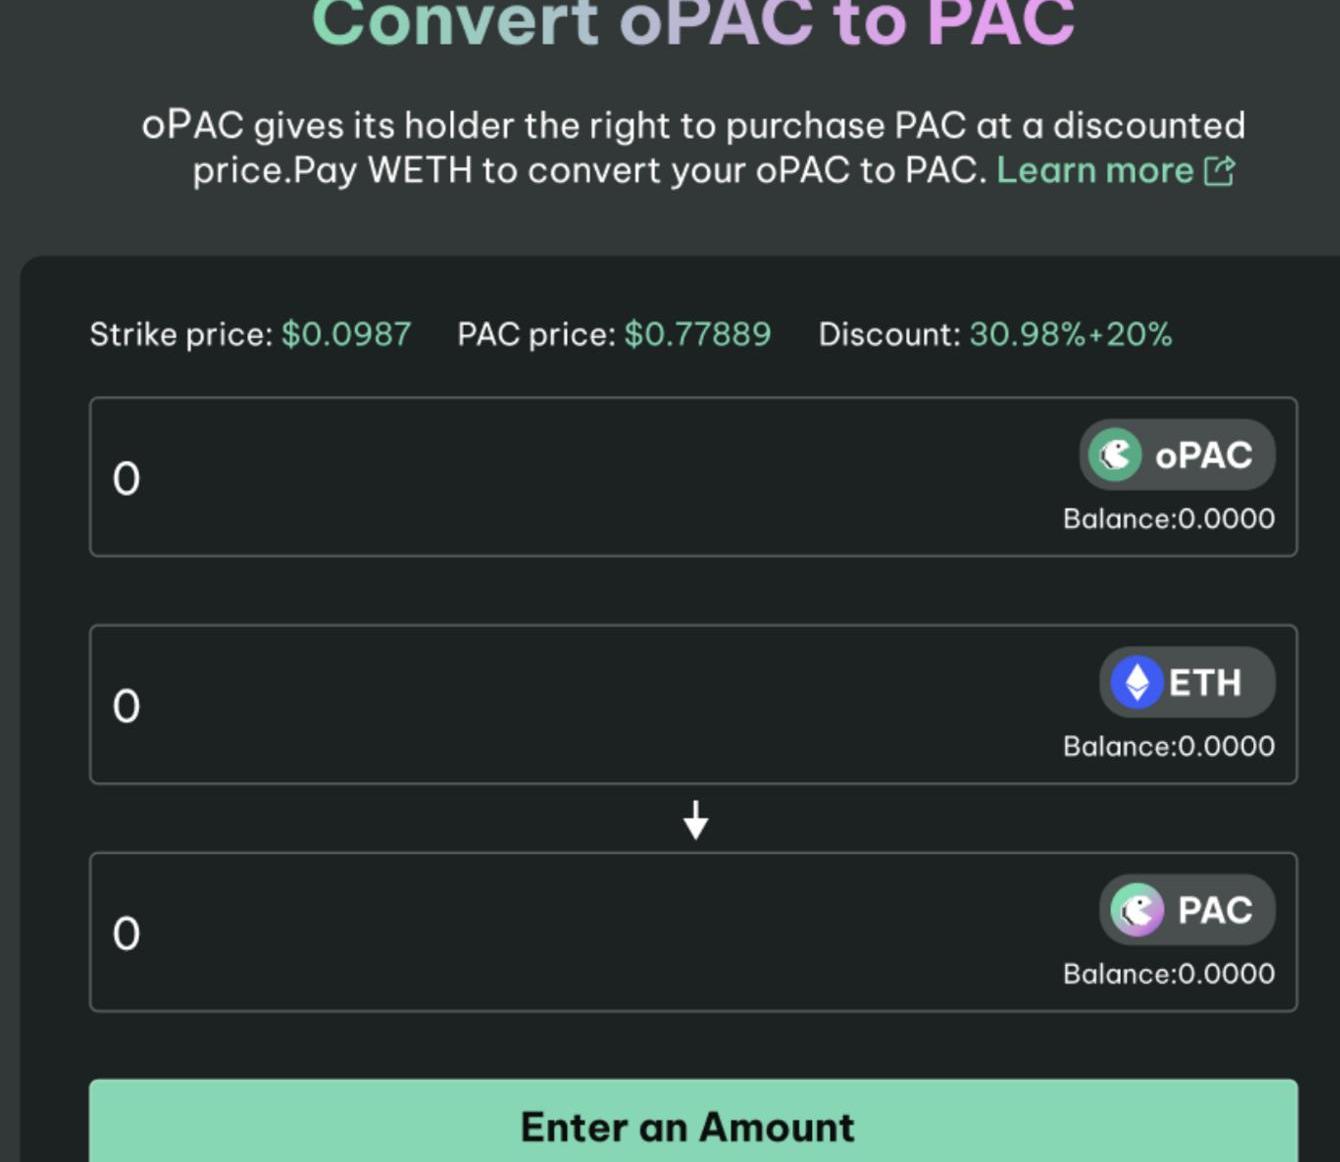Focus the PAC output amount field
The width and height of the screenshot is (1340, 1162).
pos(500,933)
